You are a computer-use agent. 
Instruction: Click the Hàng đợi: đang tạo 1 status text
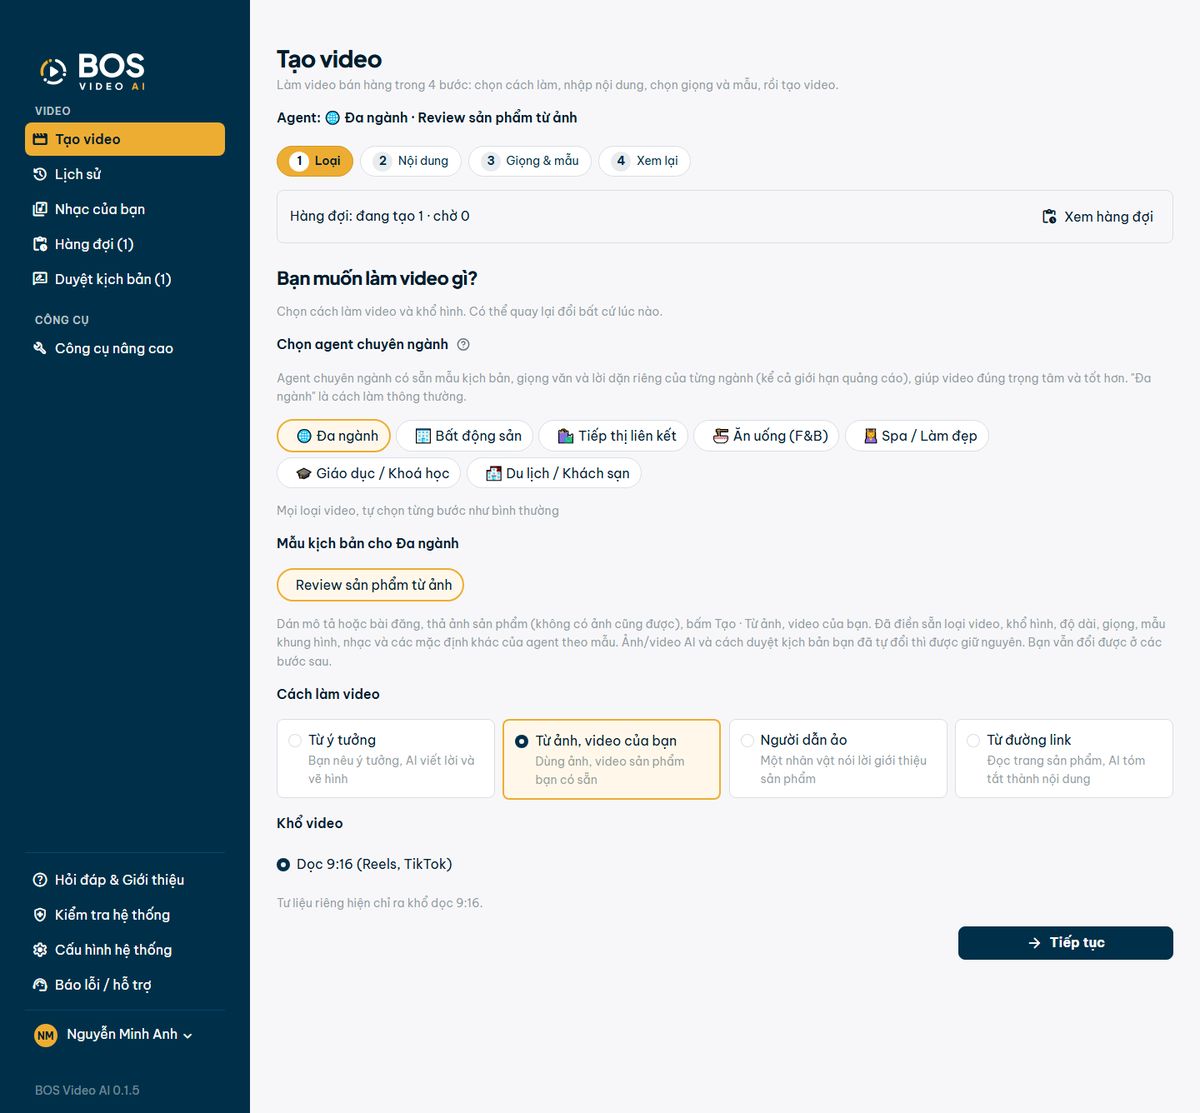click(x=380, y=217)
